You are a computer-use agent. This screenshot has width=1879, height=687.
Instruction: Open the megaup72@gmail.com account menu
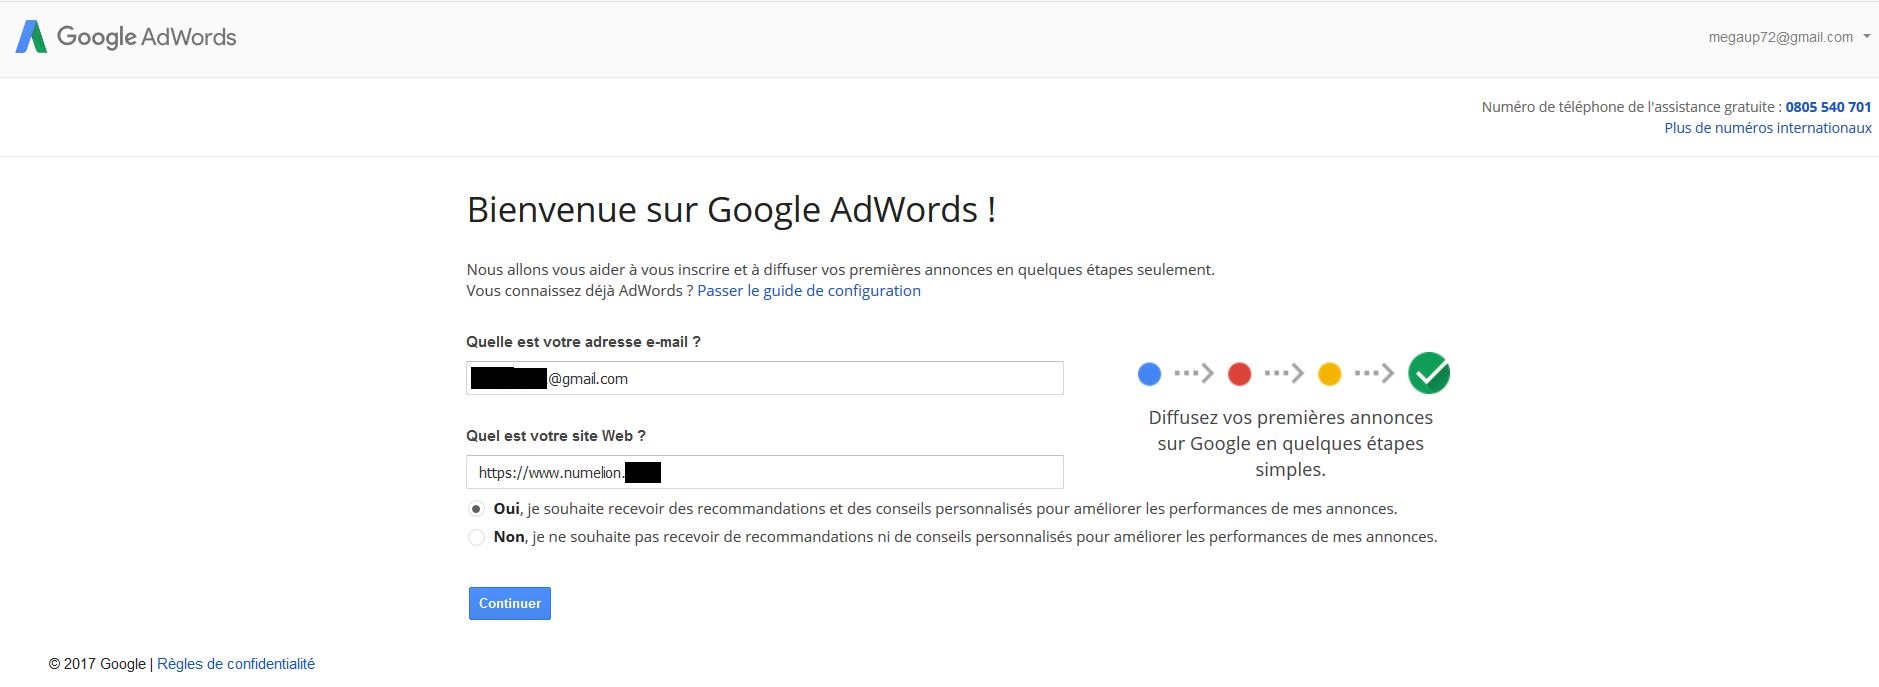pyautogui.click(x=1781, y=37)
